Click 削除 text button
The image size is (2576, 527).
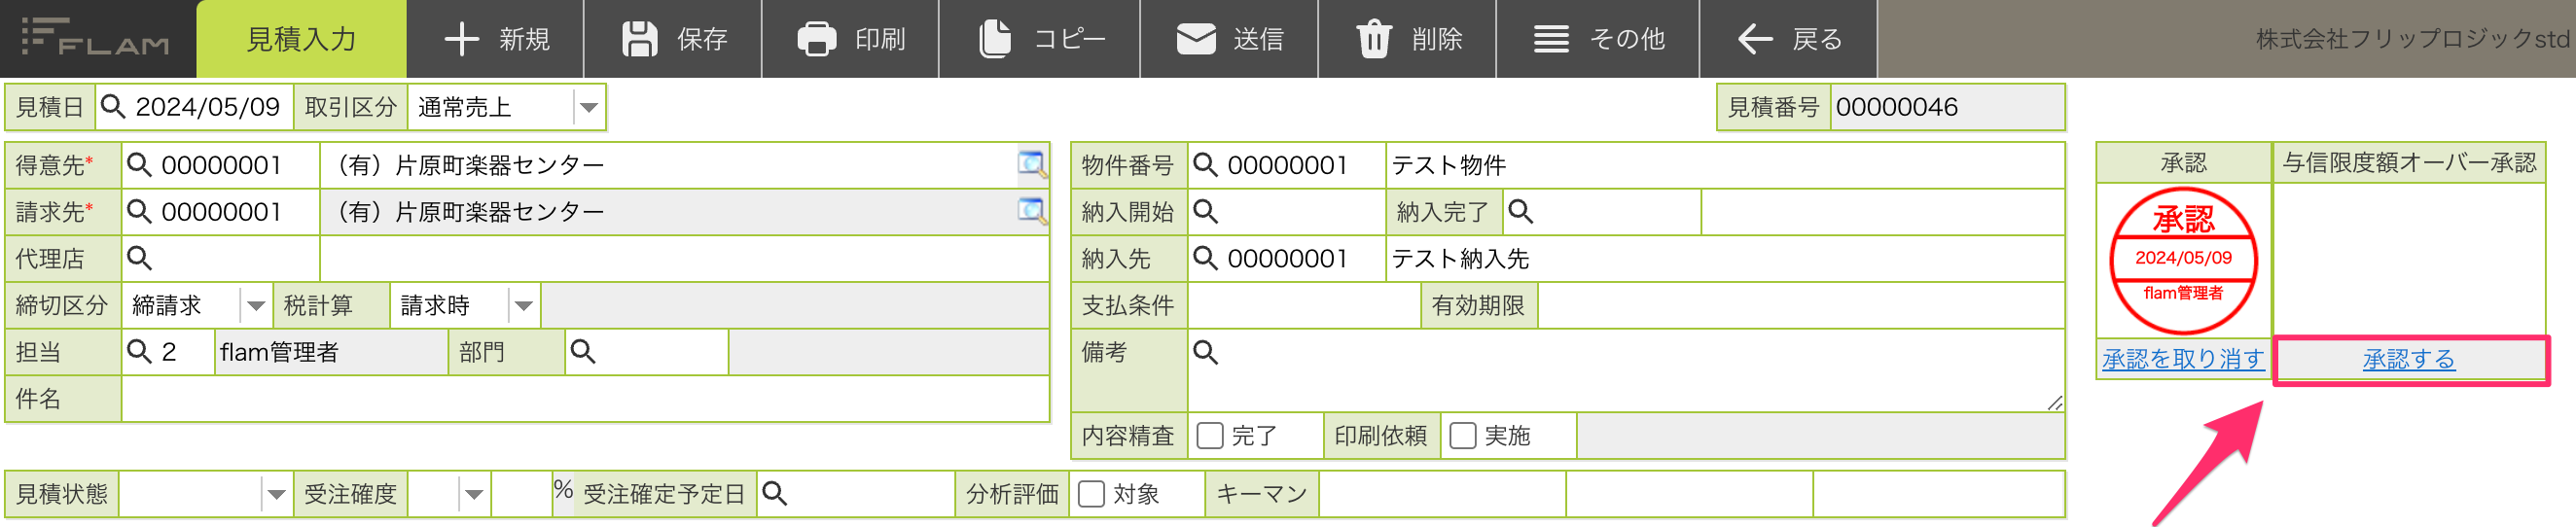1437,39
